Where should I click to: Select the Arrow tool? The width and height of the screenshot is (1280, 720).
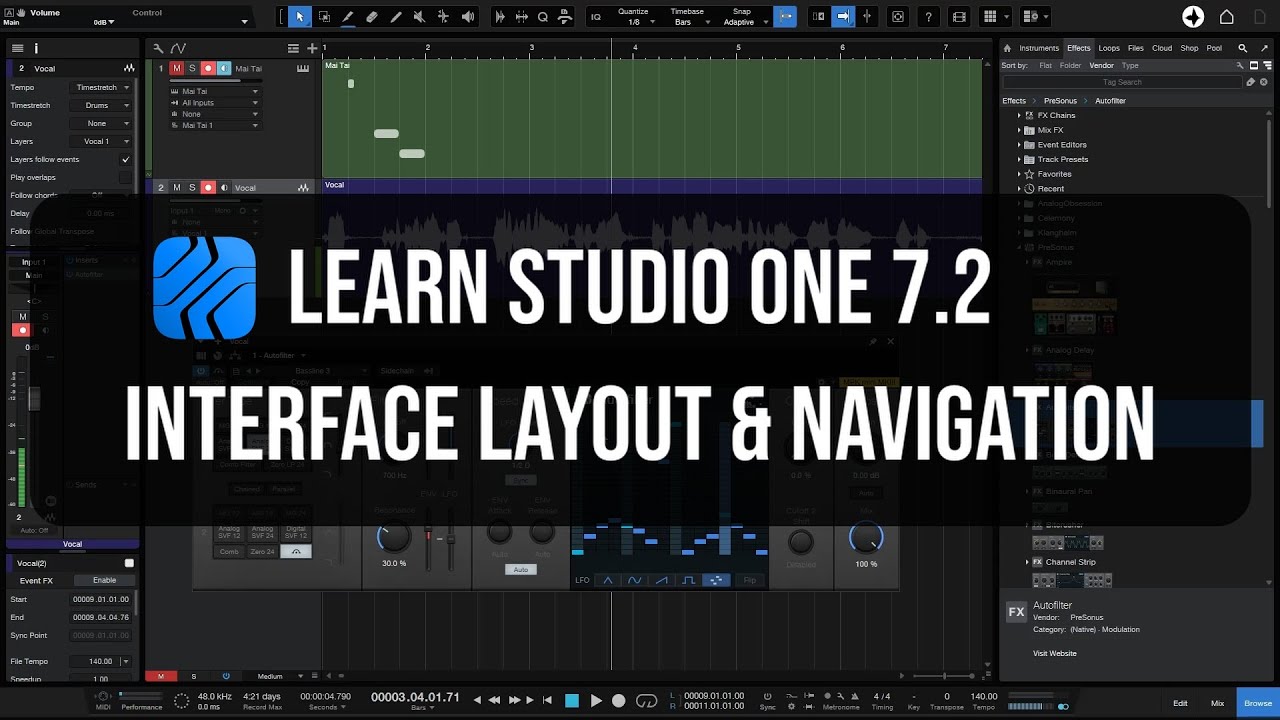tap(299, 17)
